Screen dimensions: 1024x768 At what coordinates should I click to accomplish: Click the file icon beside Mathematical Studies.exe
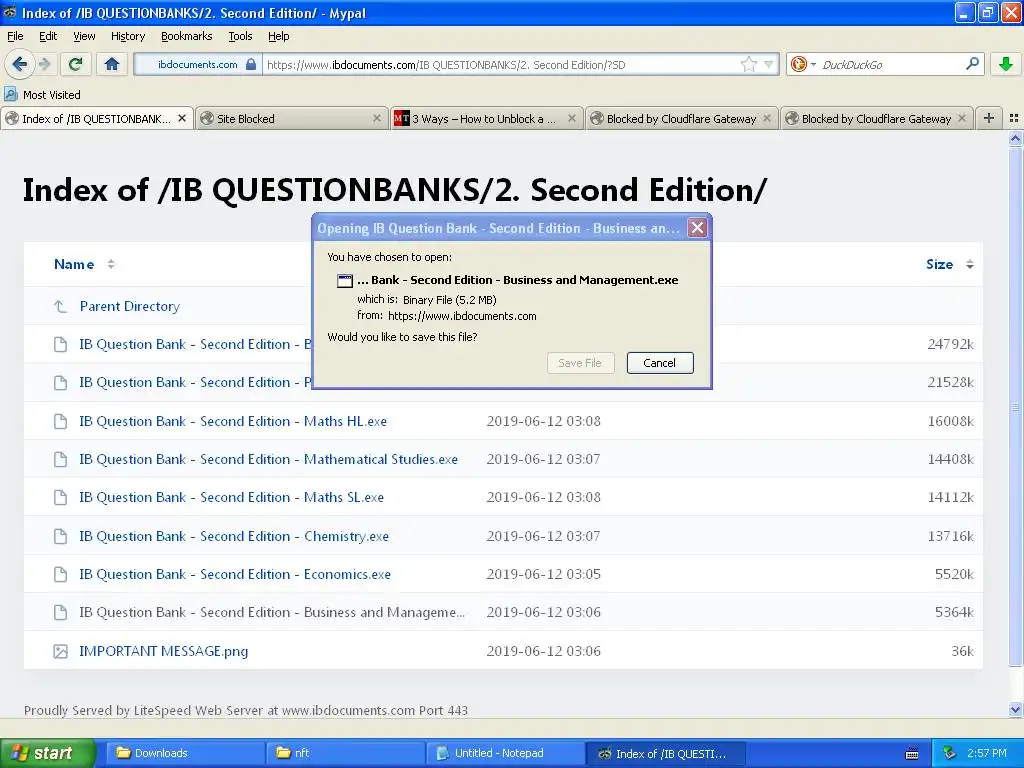[x=60, y=459]
